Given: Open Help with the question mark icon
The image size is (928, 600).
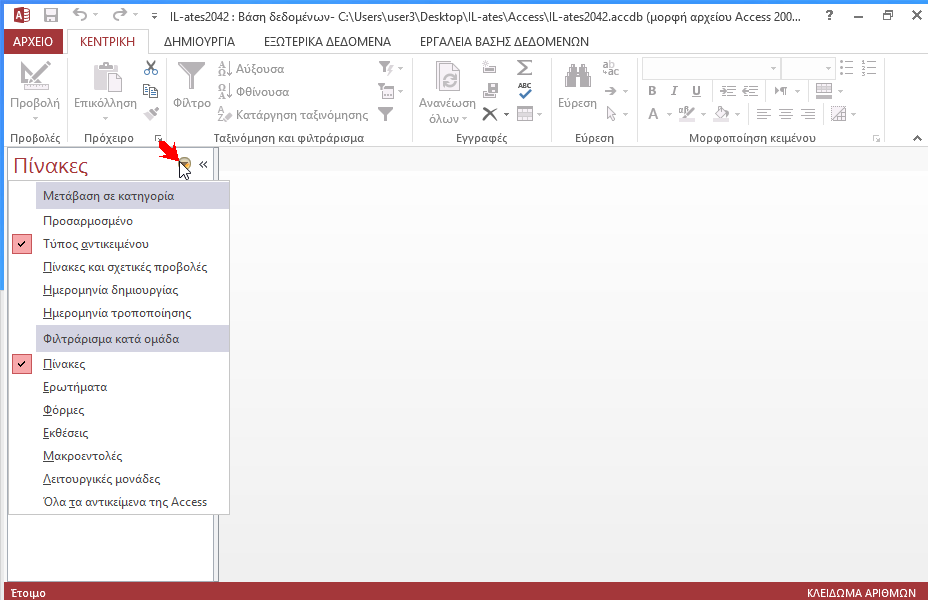Looking at the screenshot, I should [830, 15].
